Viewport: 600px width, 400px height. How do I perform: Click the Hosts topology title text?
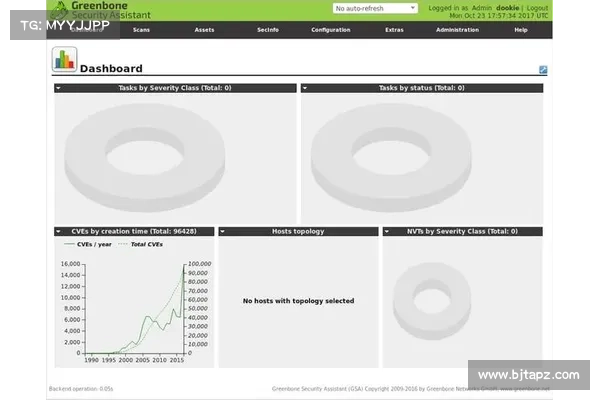298,231
